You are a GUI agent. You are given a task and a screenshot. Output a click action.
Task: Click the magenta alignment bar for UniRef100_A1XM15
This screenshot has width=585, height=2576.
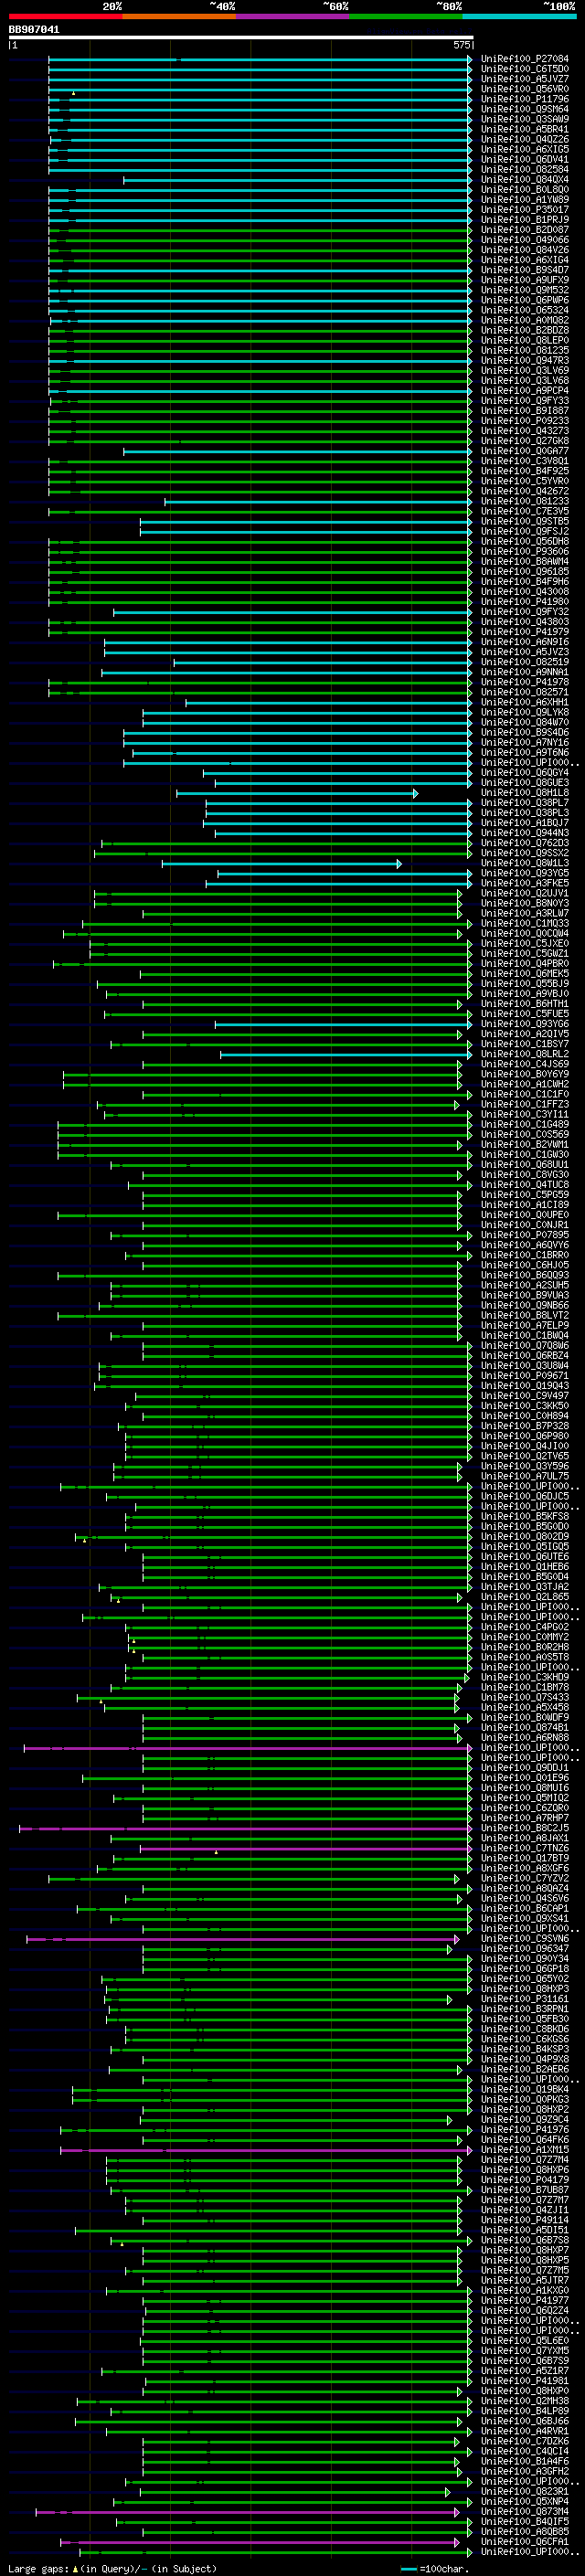click(x=266, y=2151)
